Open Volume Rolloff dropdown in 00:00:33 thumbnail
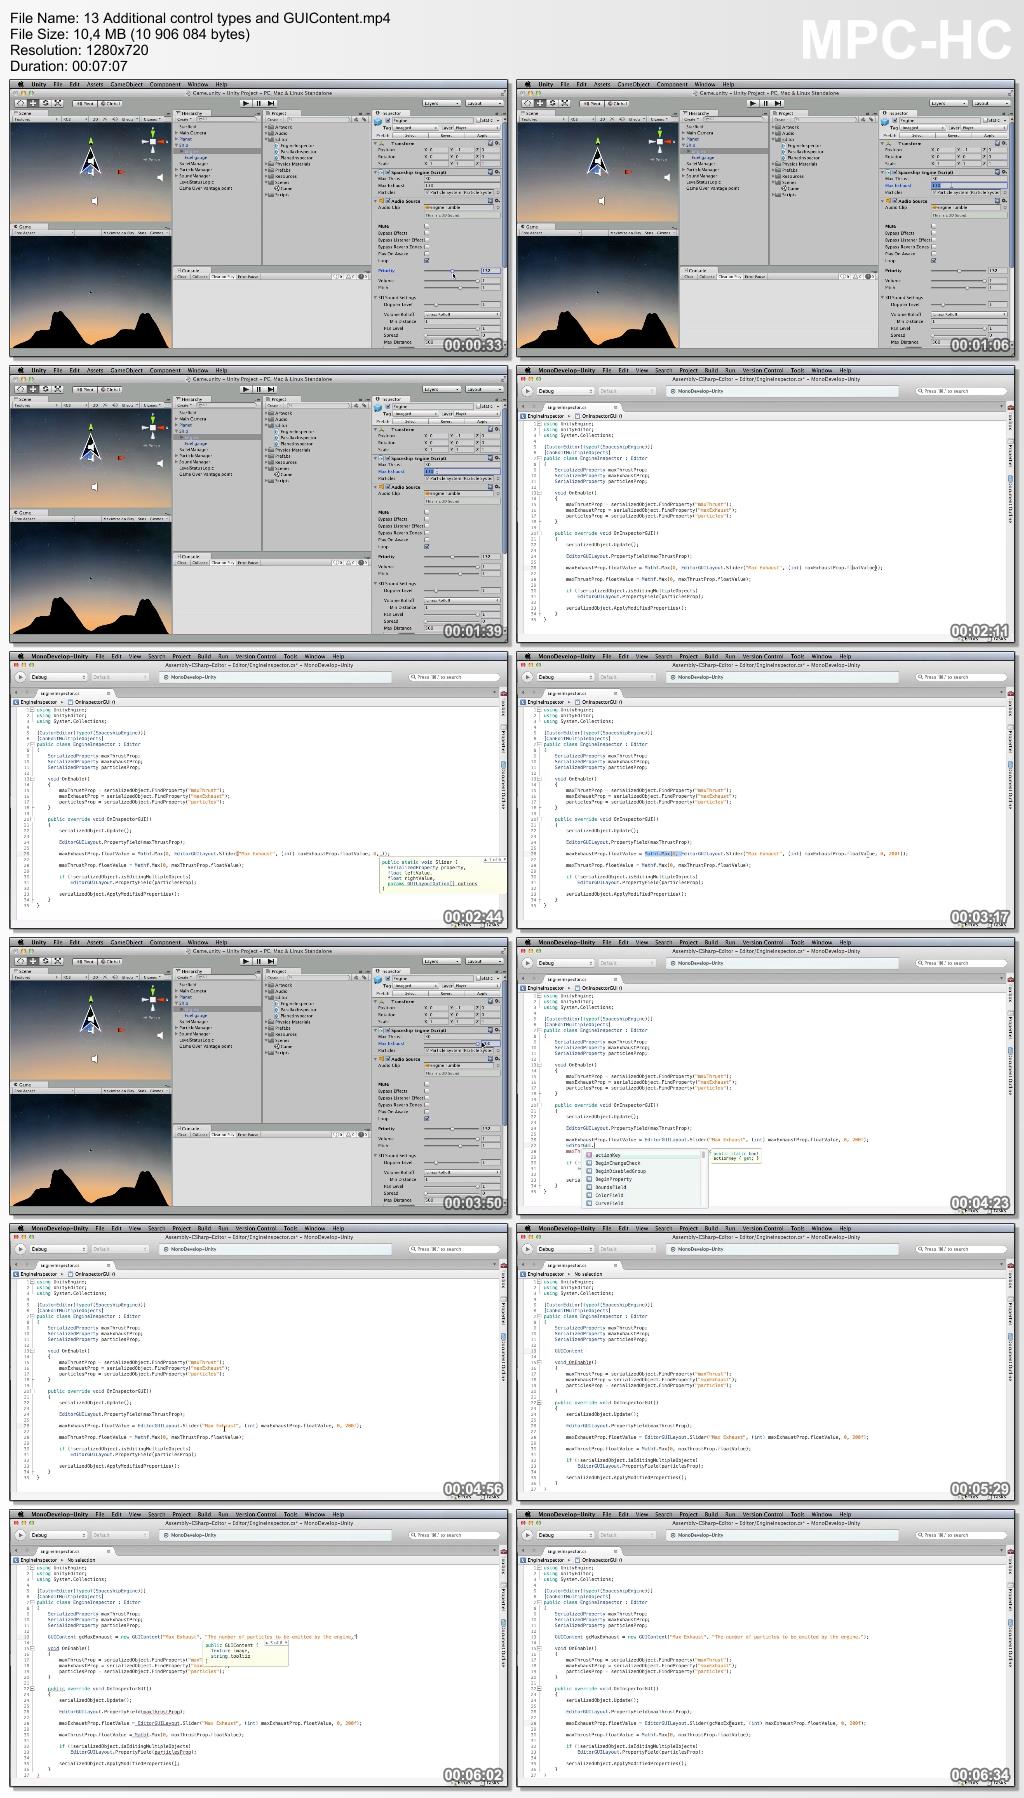This screenshot has width=1024, height=1798. (x=462, y=314)
